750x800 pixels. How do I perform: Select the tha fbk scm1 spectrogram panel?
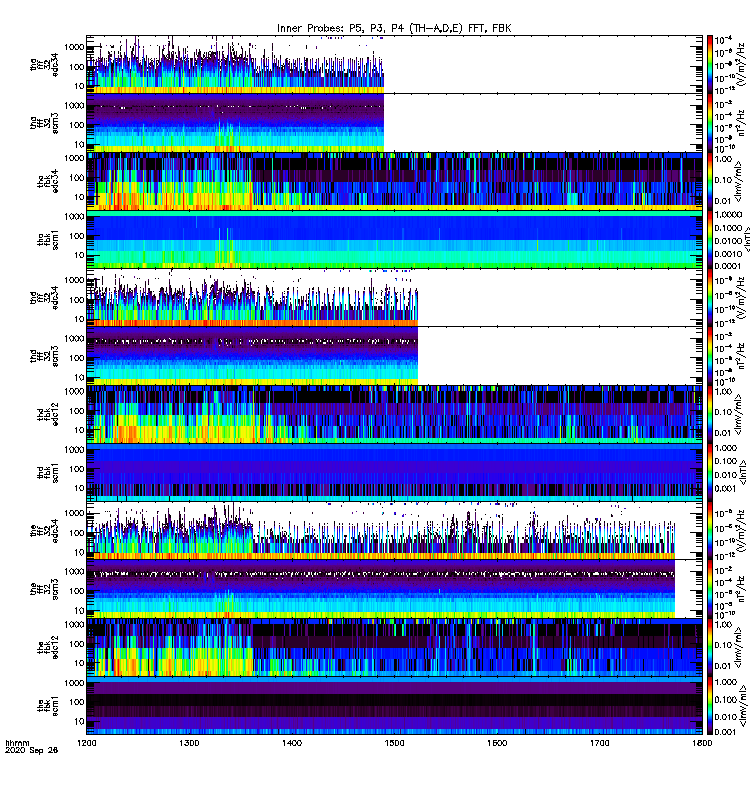coord(394,239)
